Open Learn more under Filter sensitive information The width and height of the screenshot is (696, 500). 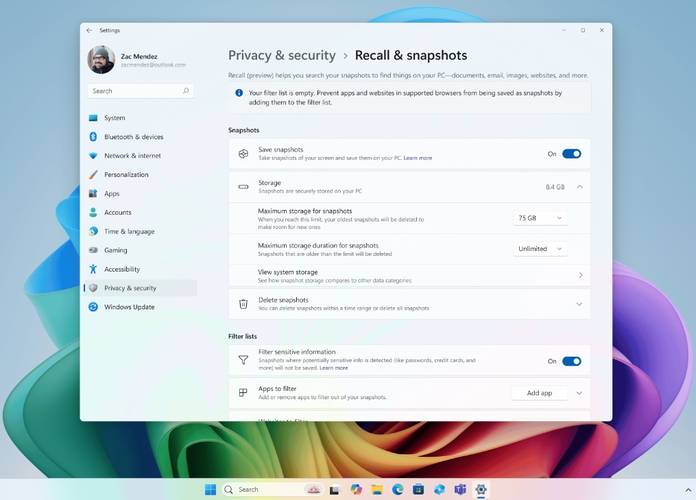point(334,368)
